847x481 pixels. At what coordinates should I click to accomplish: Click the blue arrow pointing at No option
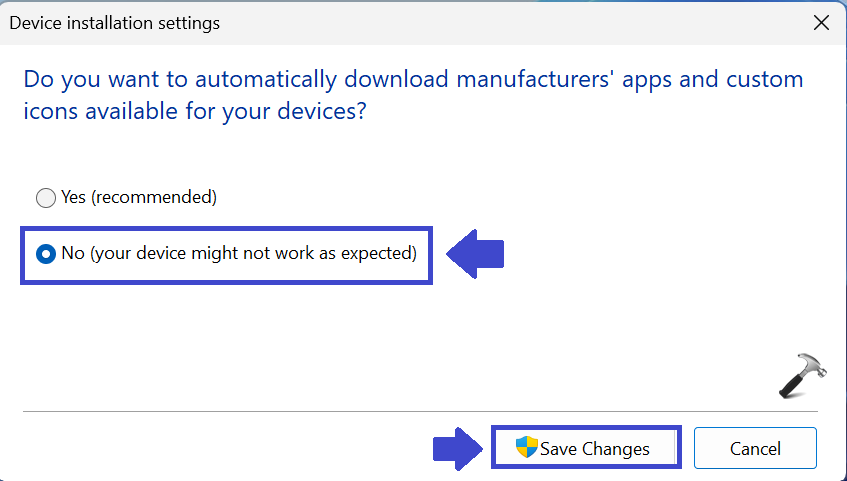click(475, 253)
